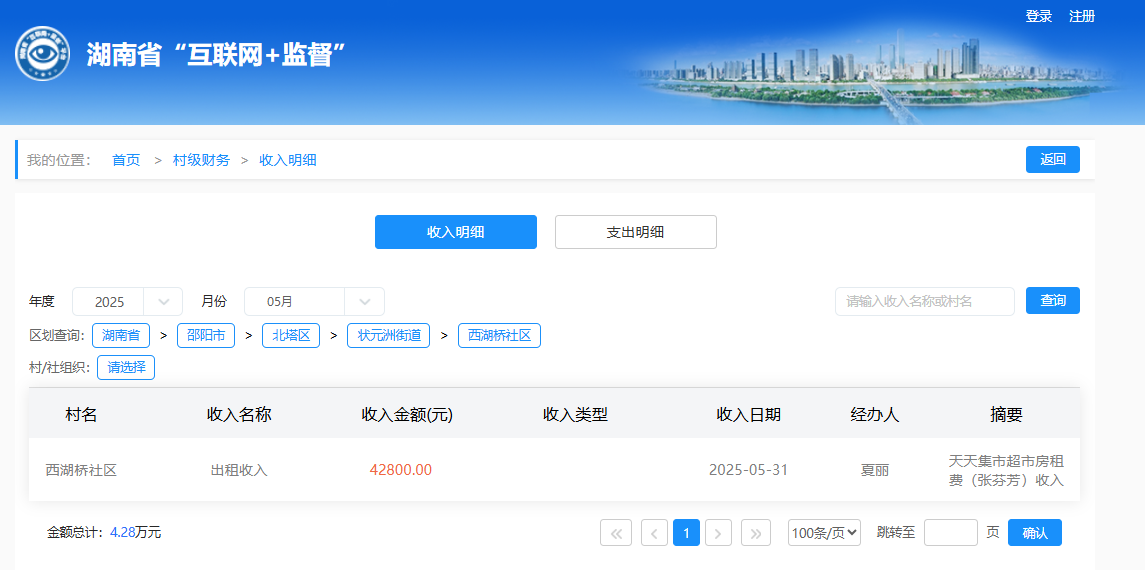
Task: Click the 金额总计 4.28万元 total
Action: (104, 533)
